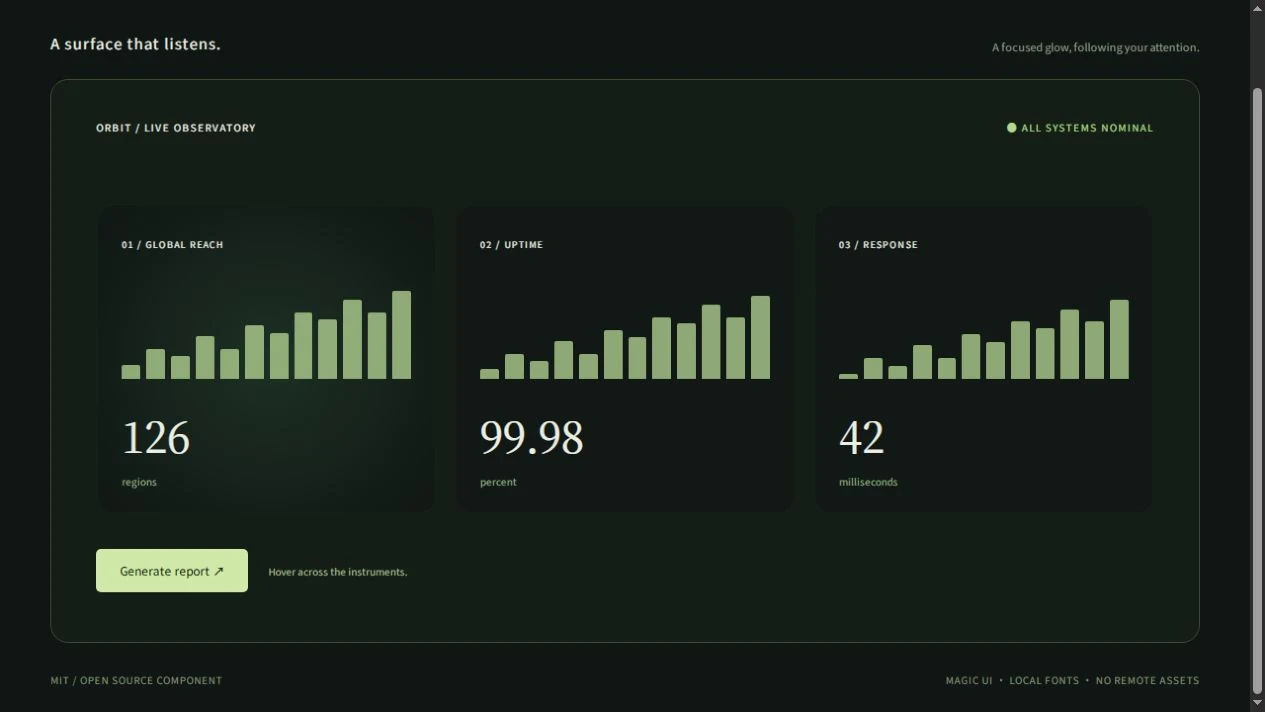Screen dimensions: 1265x712
Task: Click the "A surface that listens." heading
Action: (136, 44)
